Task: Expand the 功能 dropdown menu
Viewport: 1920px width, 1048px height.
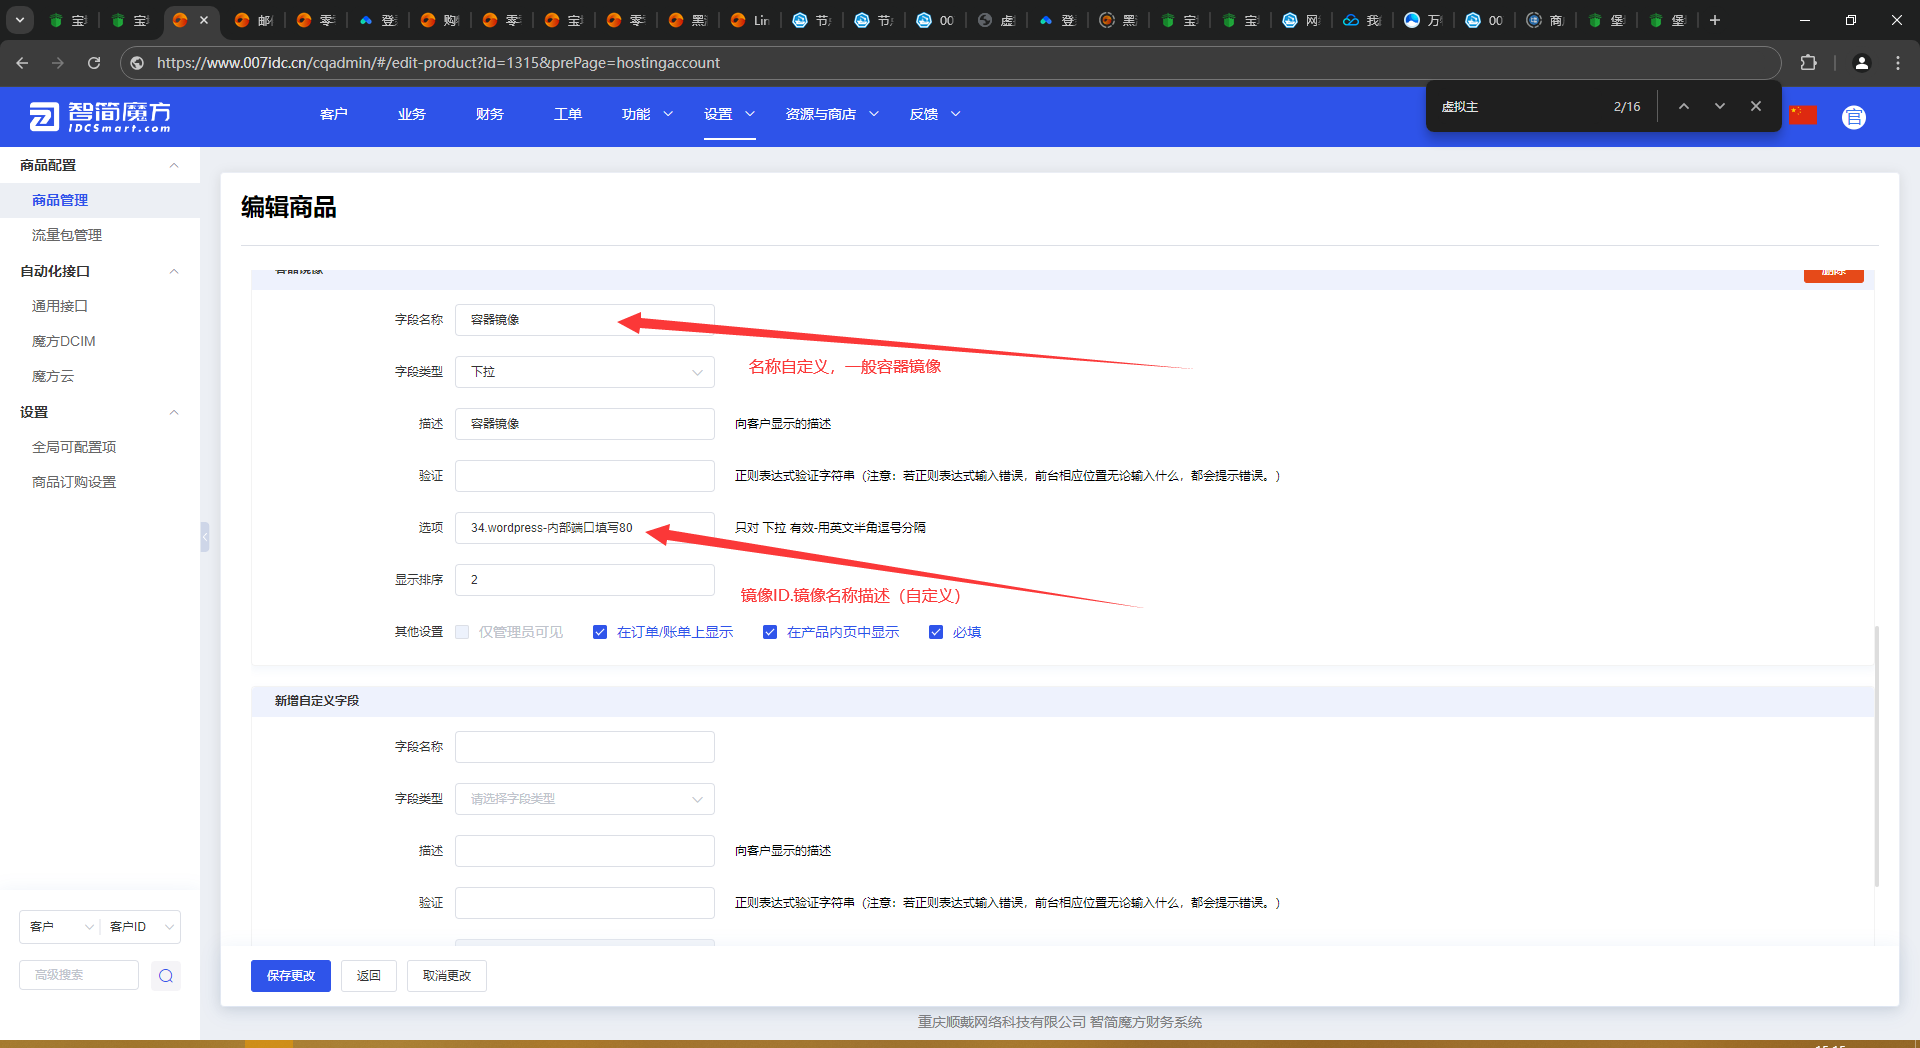Action: pyautogui.click(x=647, y=114)
